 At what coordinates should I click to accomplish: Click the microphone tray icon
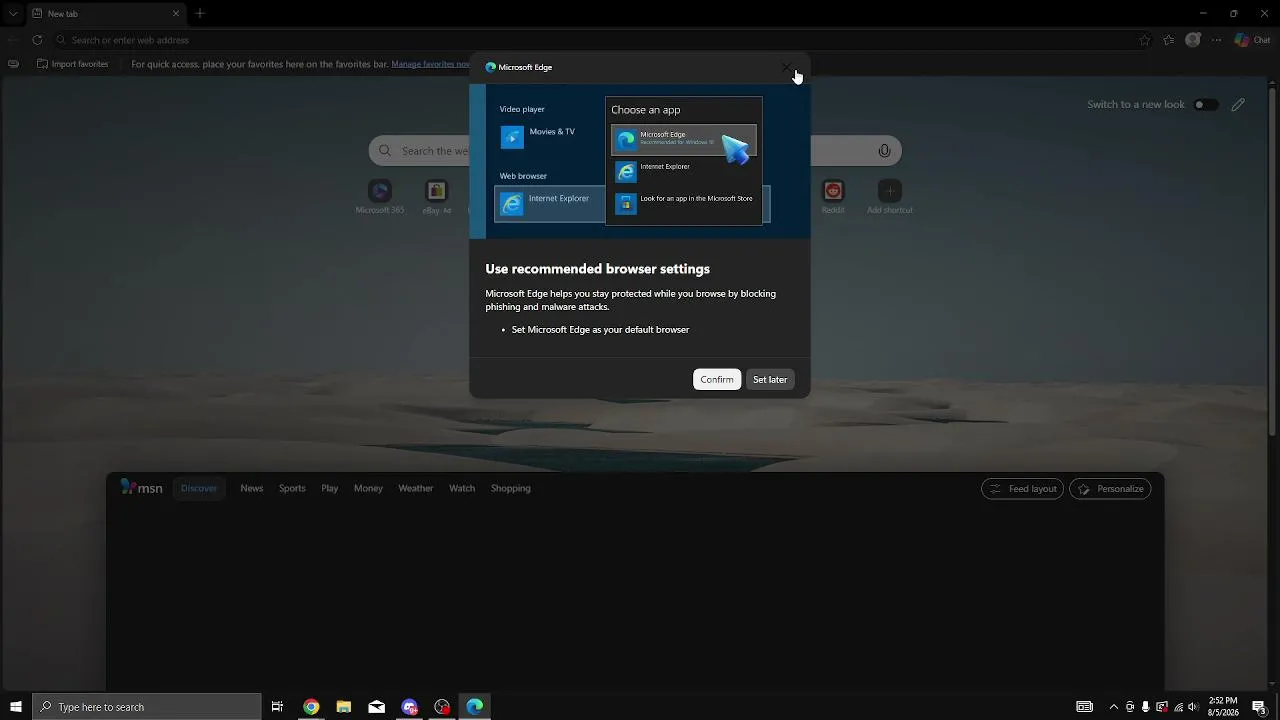coord(1146,707)
